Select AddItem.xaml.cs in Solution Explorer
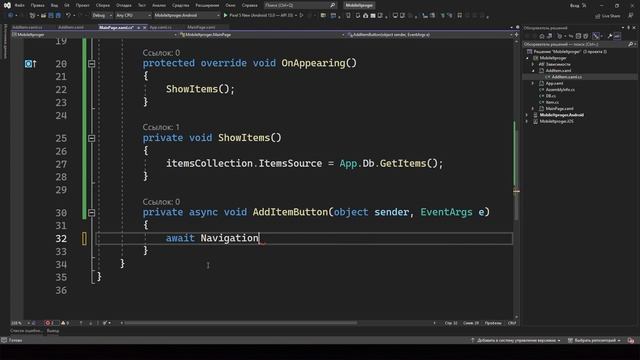The image size is (640, 360). (567, 77)
